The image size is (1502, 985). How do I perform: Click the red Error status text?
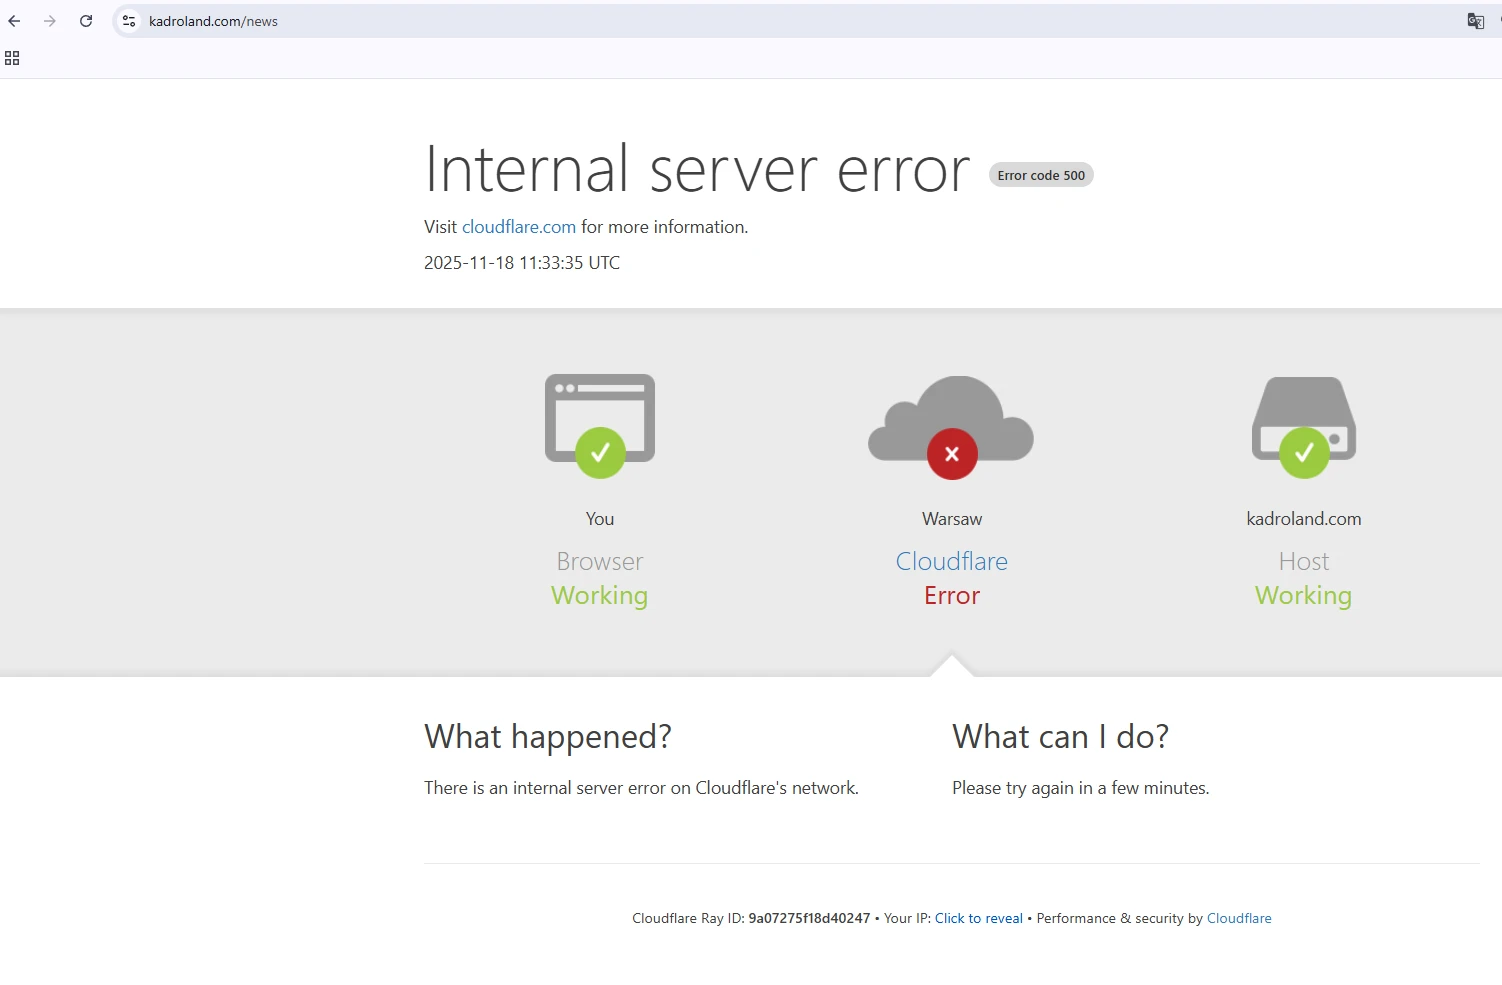click(951, 596)
